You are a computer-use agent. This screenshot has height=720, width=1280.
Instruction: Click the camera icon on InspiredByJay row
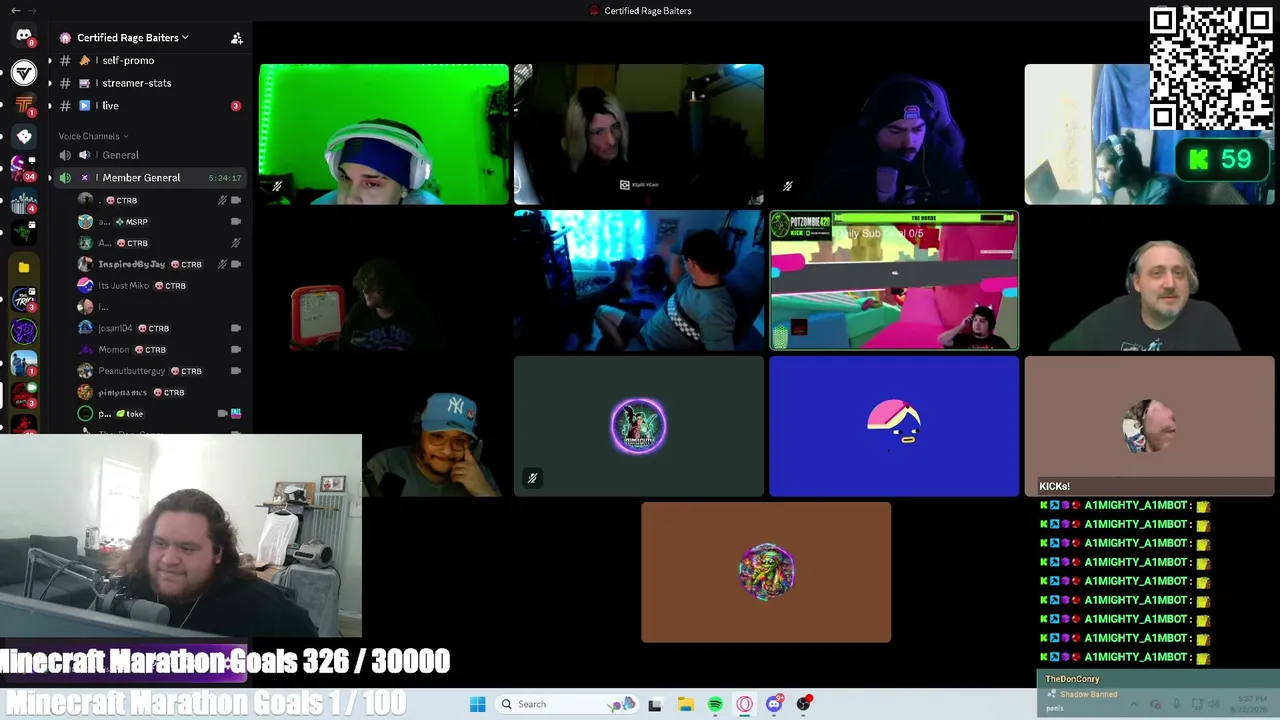tap(236, 264)
